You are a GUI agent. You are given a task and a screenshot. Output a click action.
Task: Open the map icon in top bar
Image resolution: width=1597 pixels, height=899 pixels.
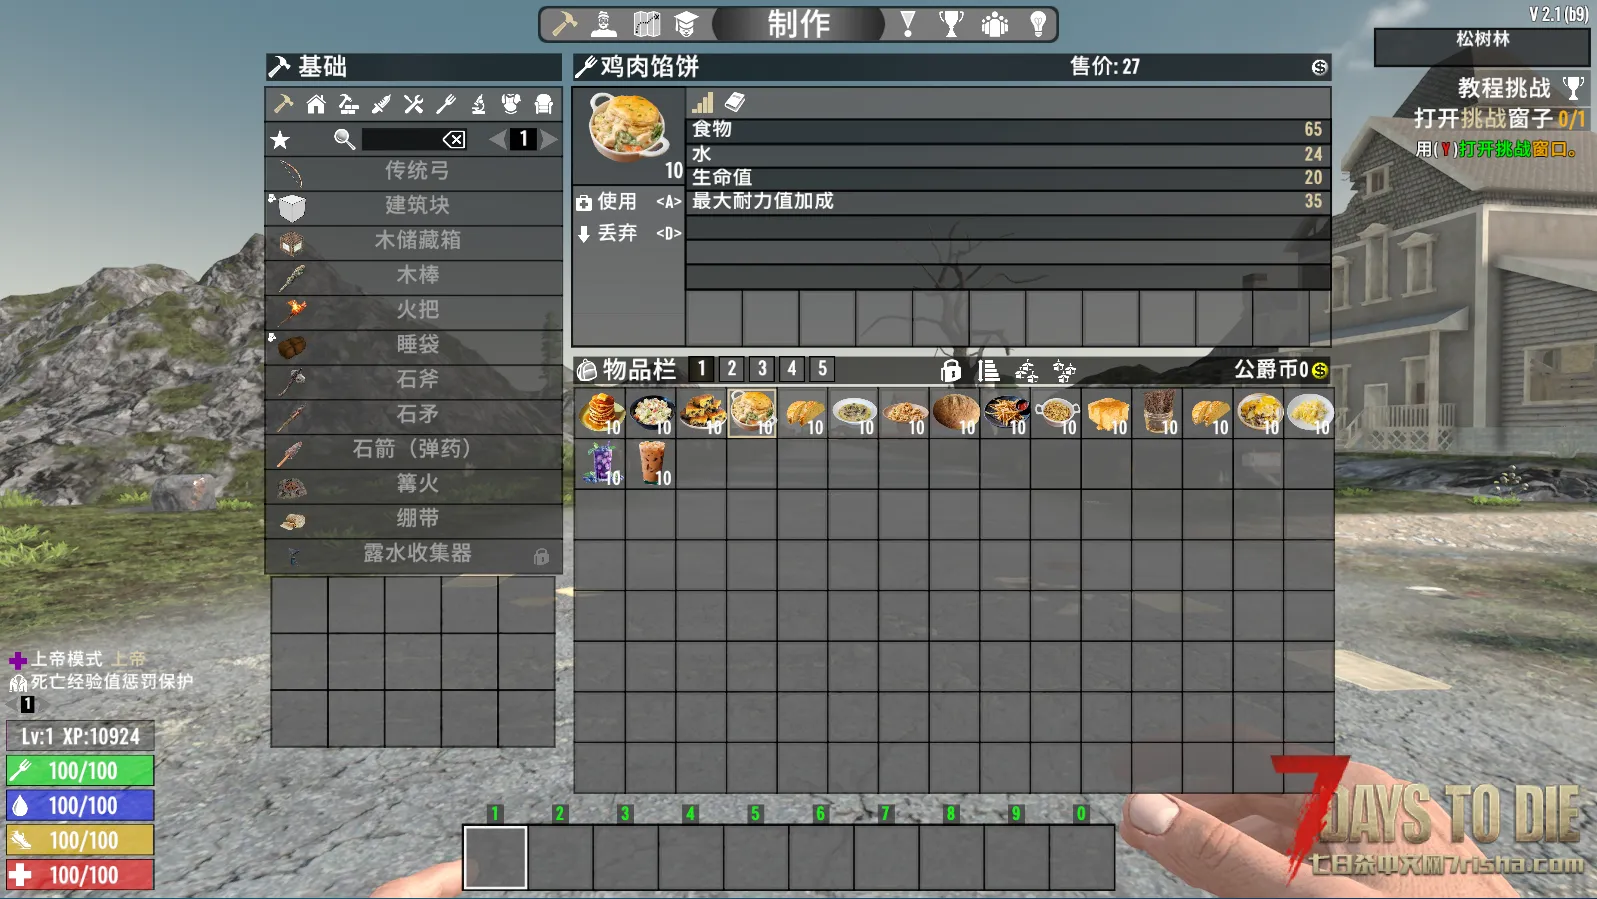point(647,23)
